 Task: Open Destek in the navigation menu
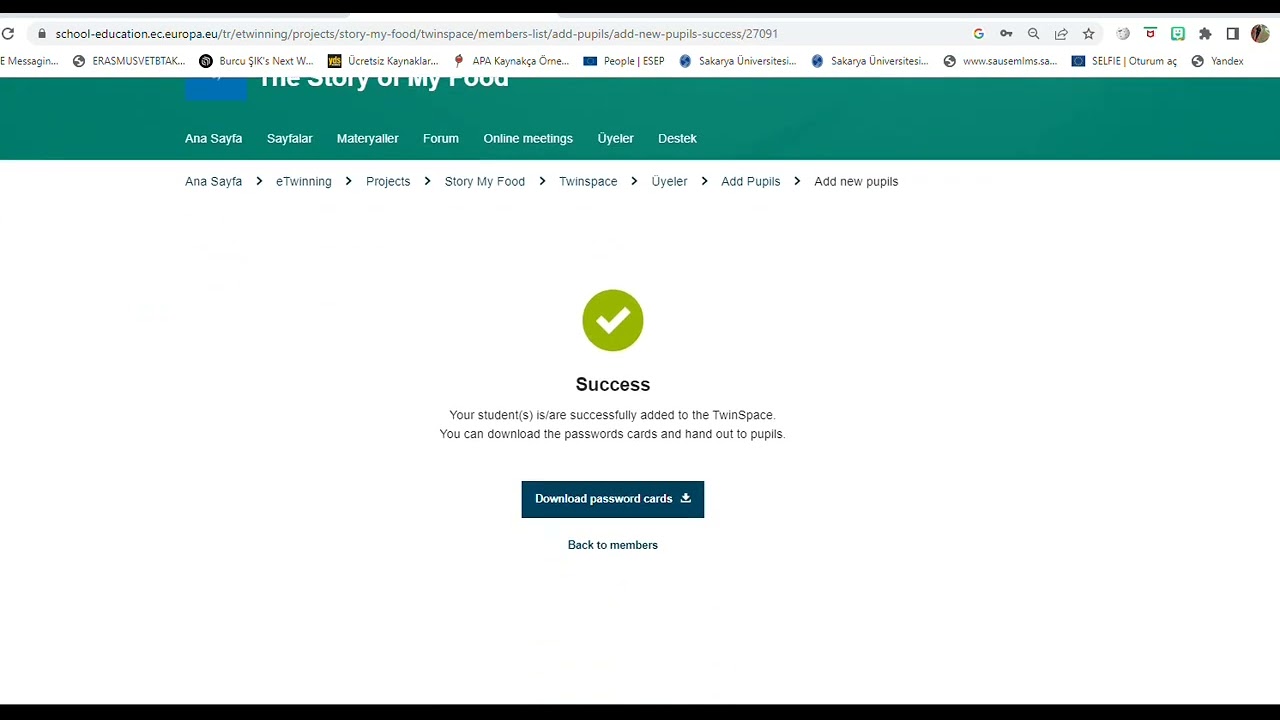(x=677, y=138)
